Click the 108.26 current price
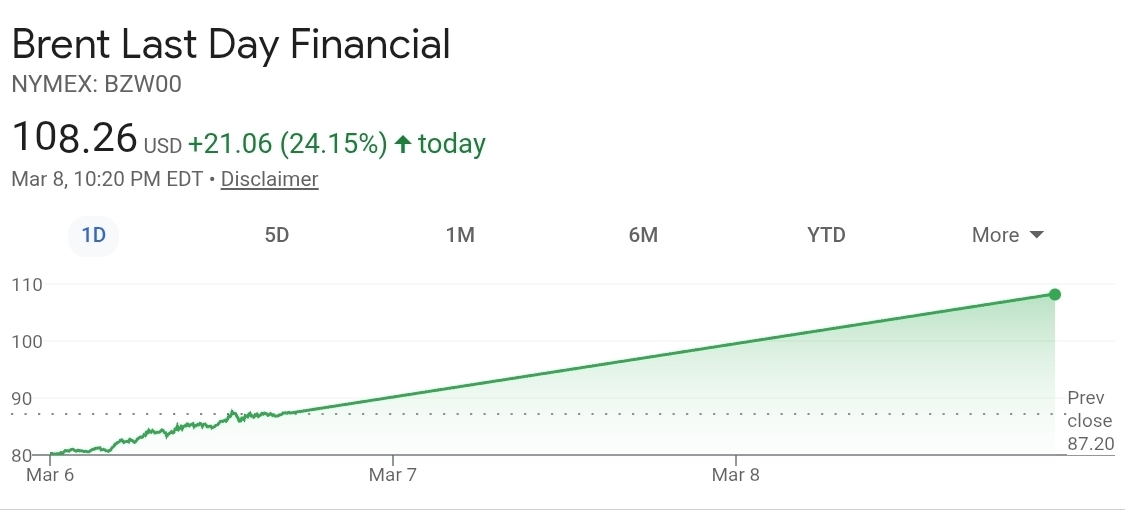1125x522 pixels. (74, 138)
